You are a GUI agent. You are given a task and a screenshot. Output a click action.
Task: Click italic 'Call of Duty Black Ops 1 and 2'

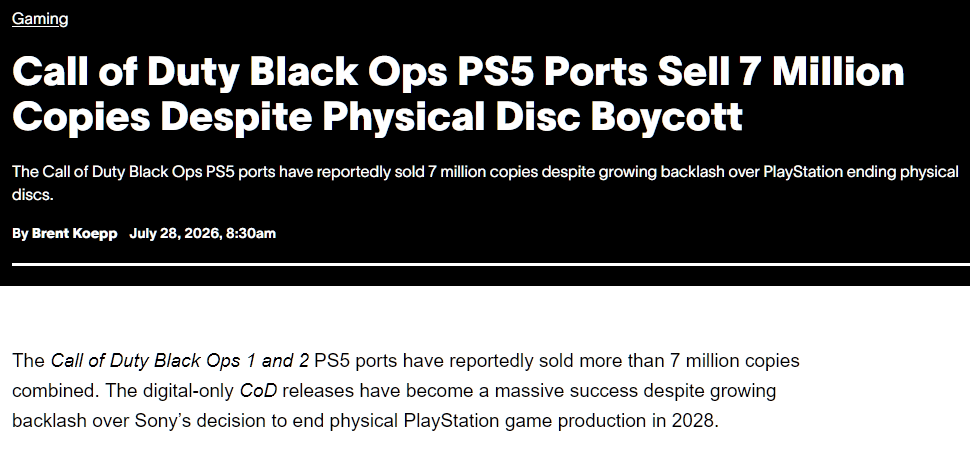[x=179, y=360]
